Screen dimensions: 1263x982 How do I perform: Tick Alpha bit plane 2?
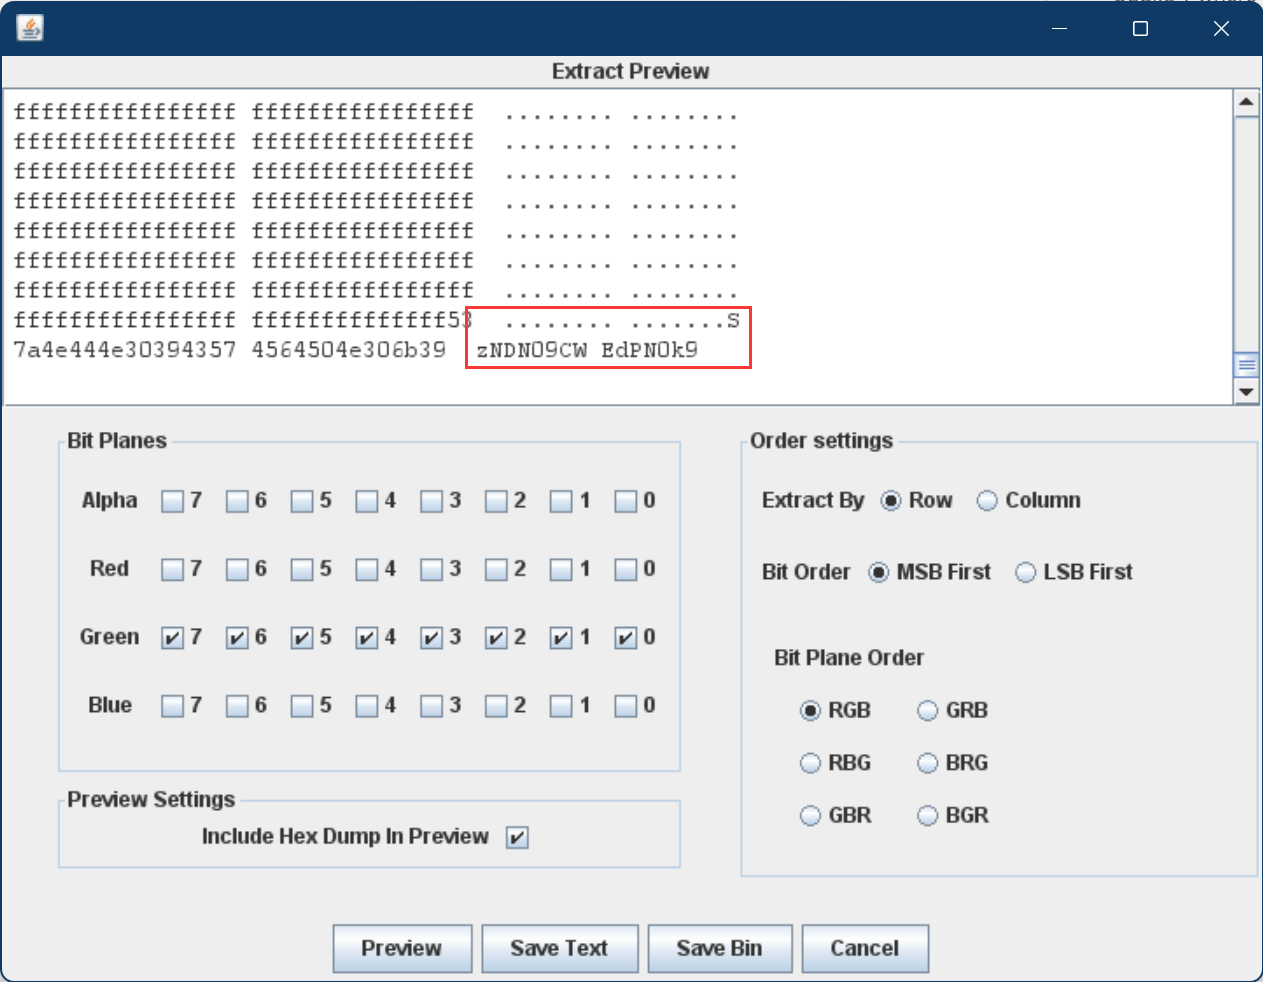pos(496,501)
